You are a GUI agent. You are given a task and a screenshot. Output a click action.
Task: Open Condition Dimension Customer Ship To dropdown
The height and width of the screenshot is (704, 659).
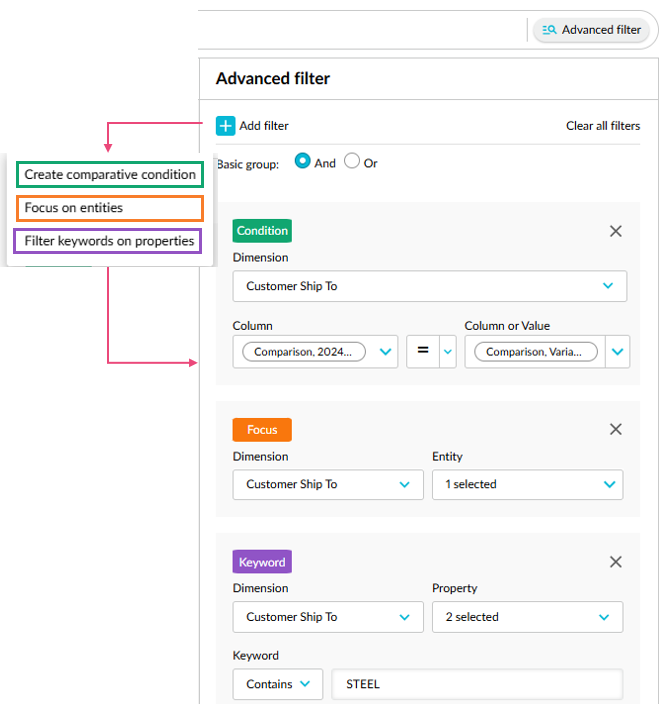(429, 286)
